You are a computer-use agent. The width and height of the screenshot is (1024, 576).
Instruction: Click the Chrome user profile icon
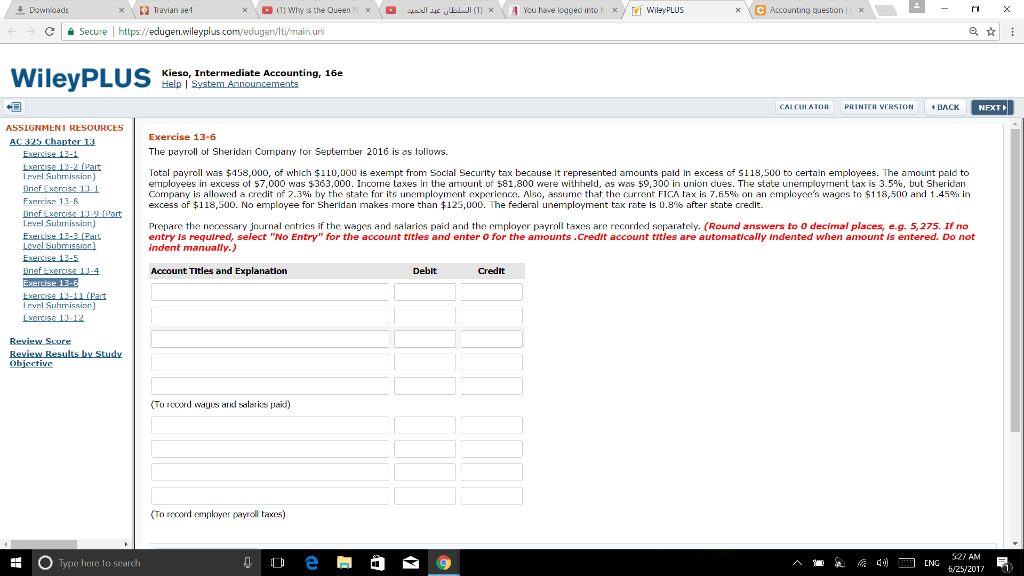pyautogui.click(x=917, y=7)
